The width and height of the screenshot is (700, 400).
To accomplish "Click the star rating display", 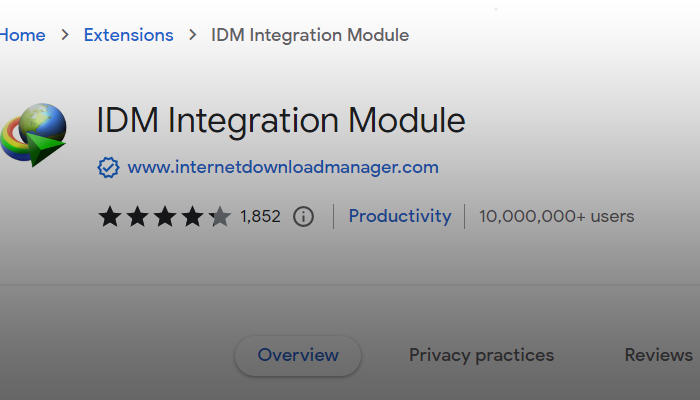I will click(165, 217).
